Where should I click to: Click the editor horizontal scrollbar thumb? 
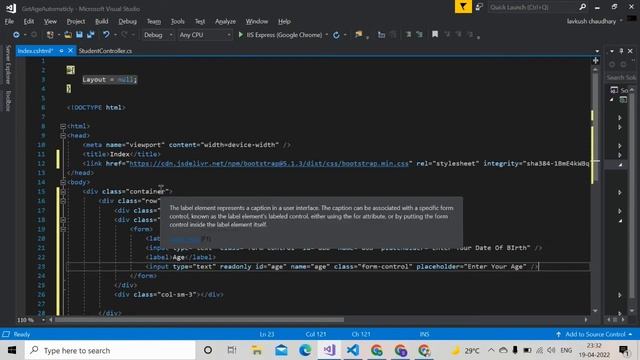199,320
